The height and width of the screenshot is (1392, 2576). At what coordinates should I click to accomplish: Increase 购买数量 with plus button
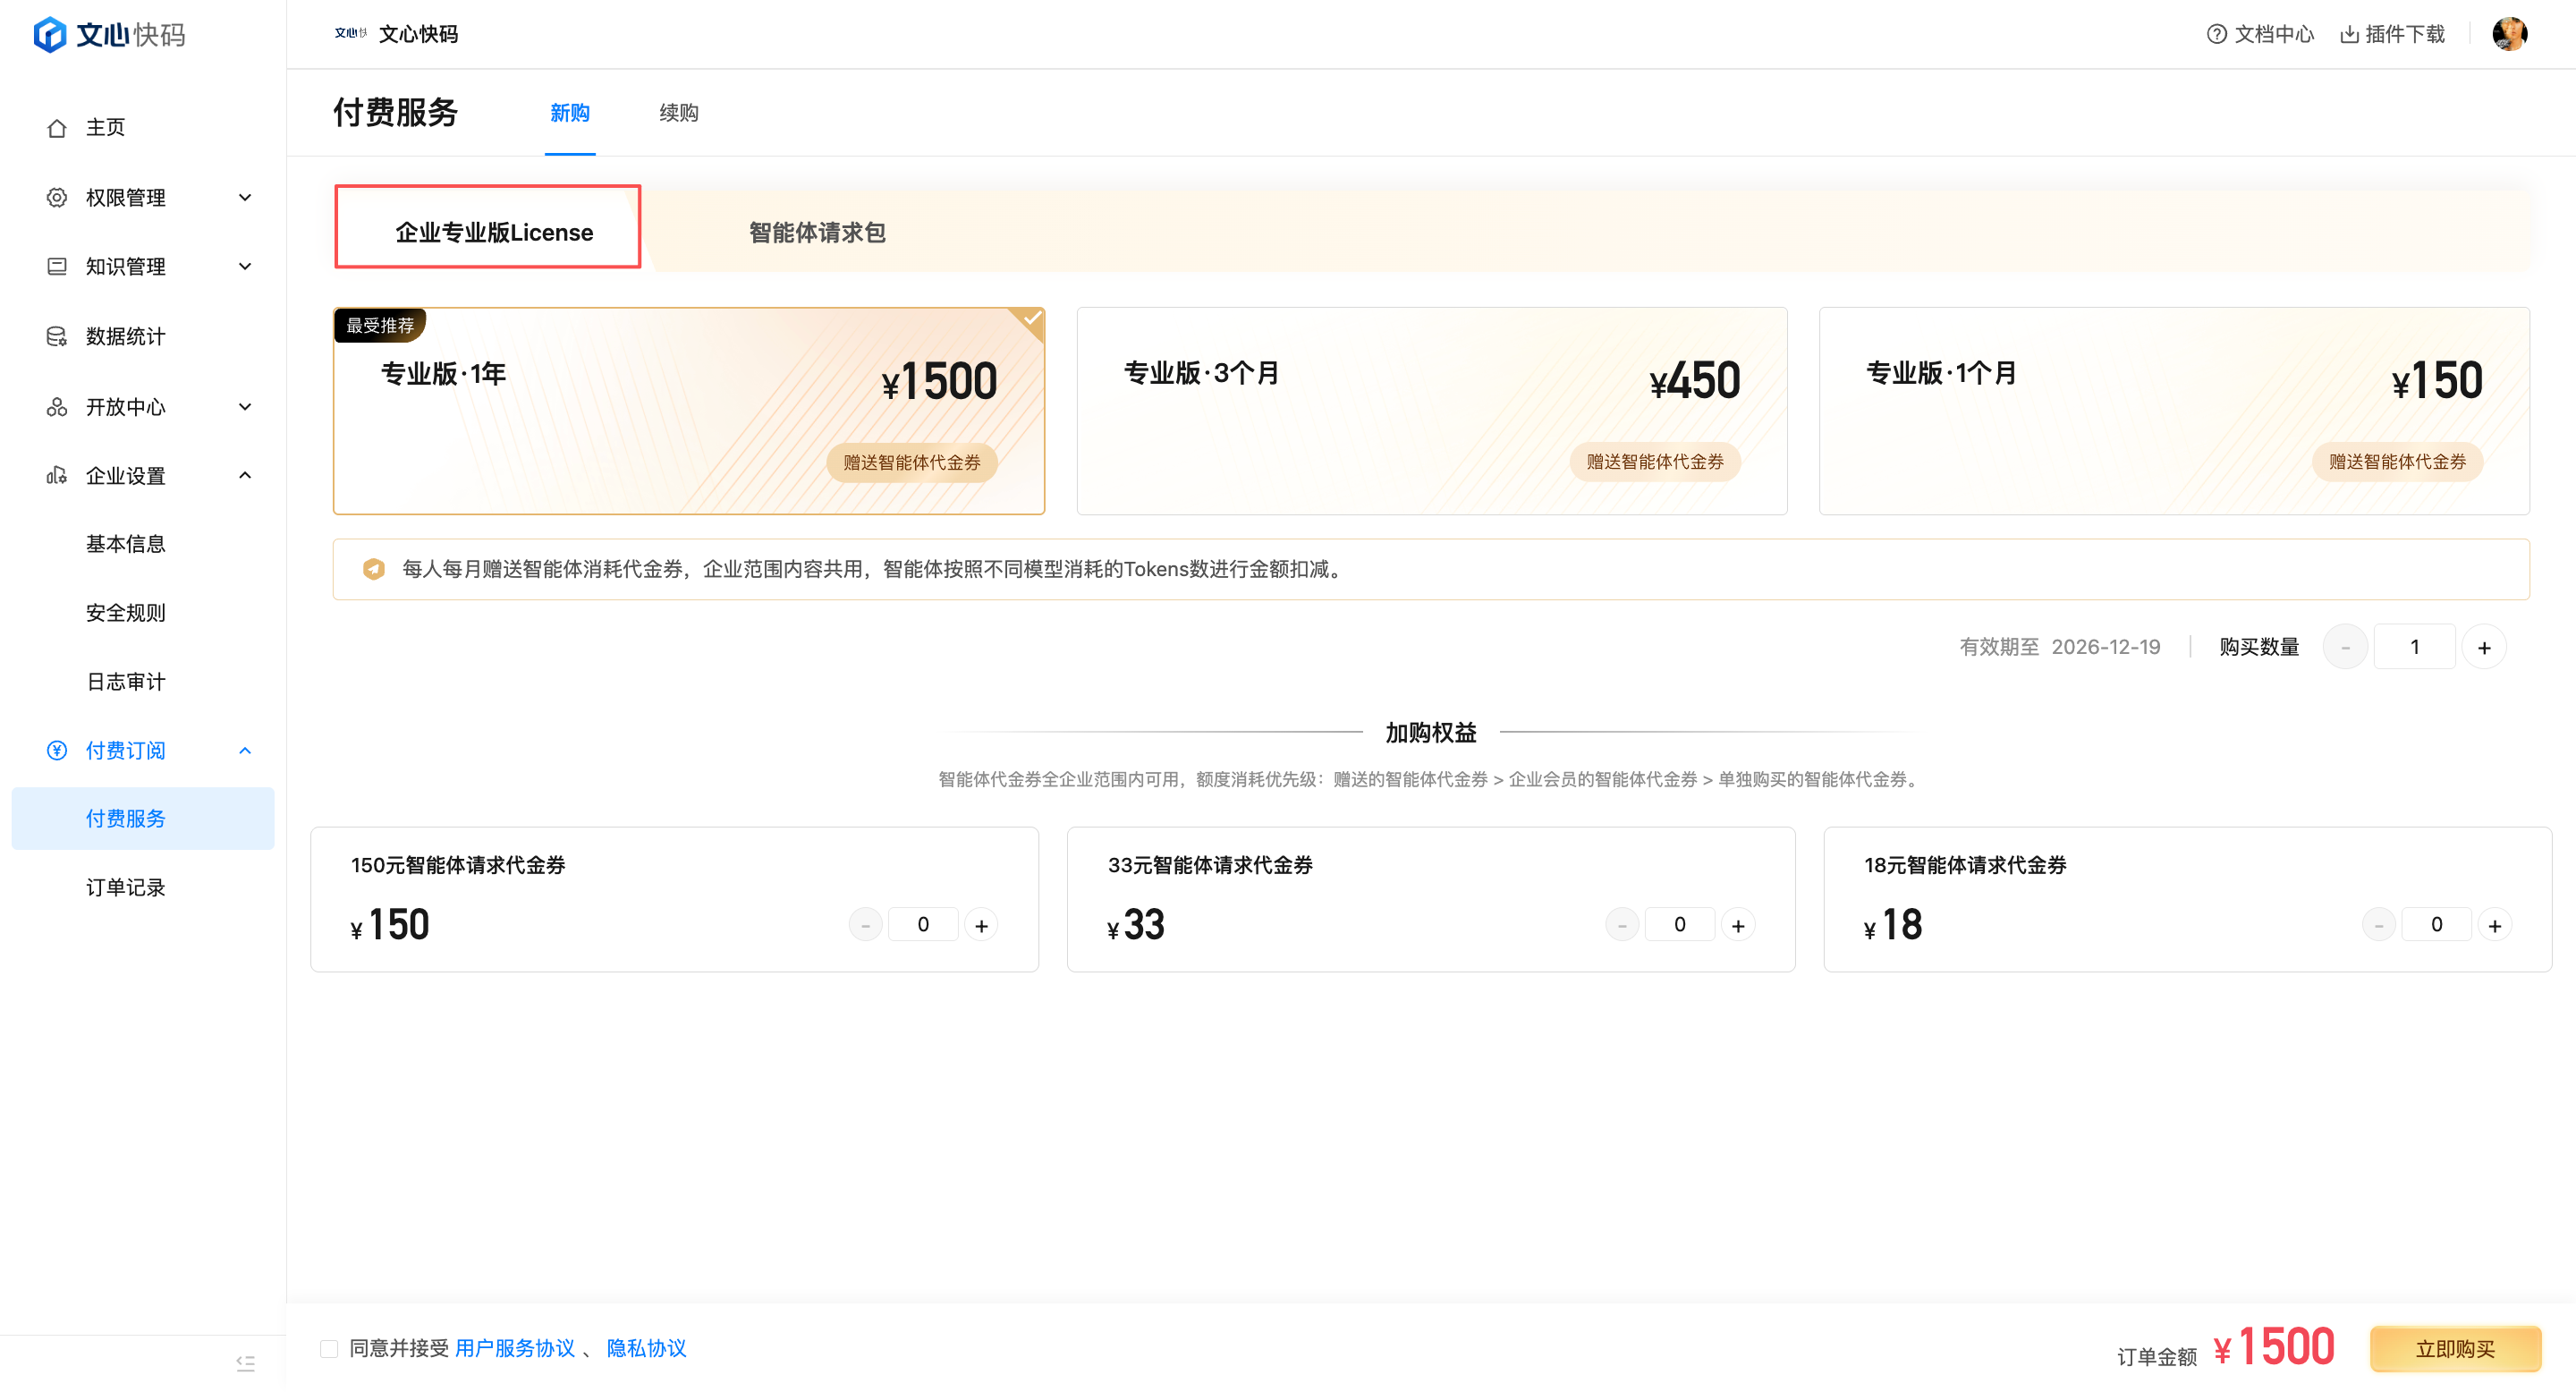[x=2484, y=648]
